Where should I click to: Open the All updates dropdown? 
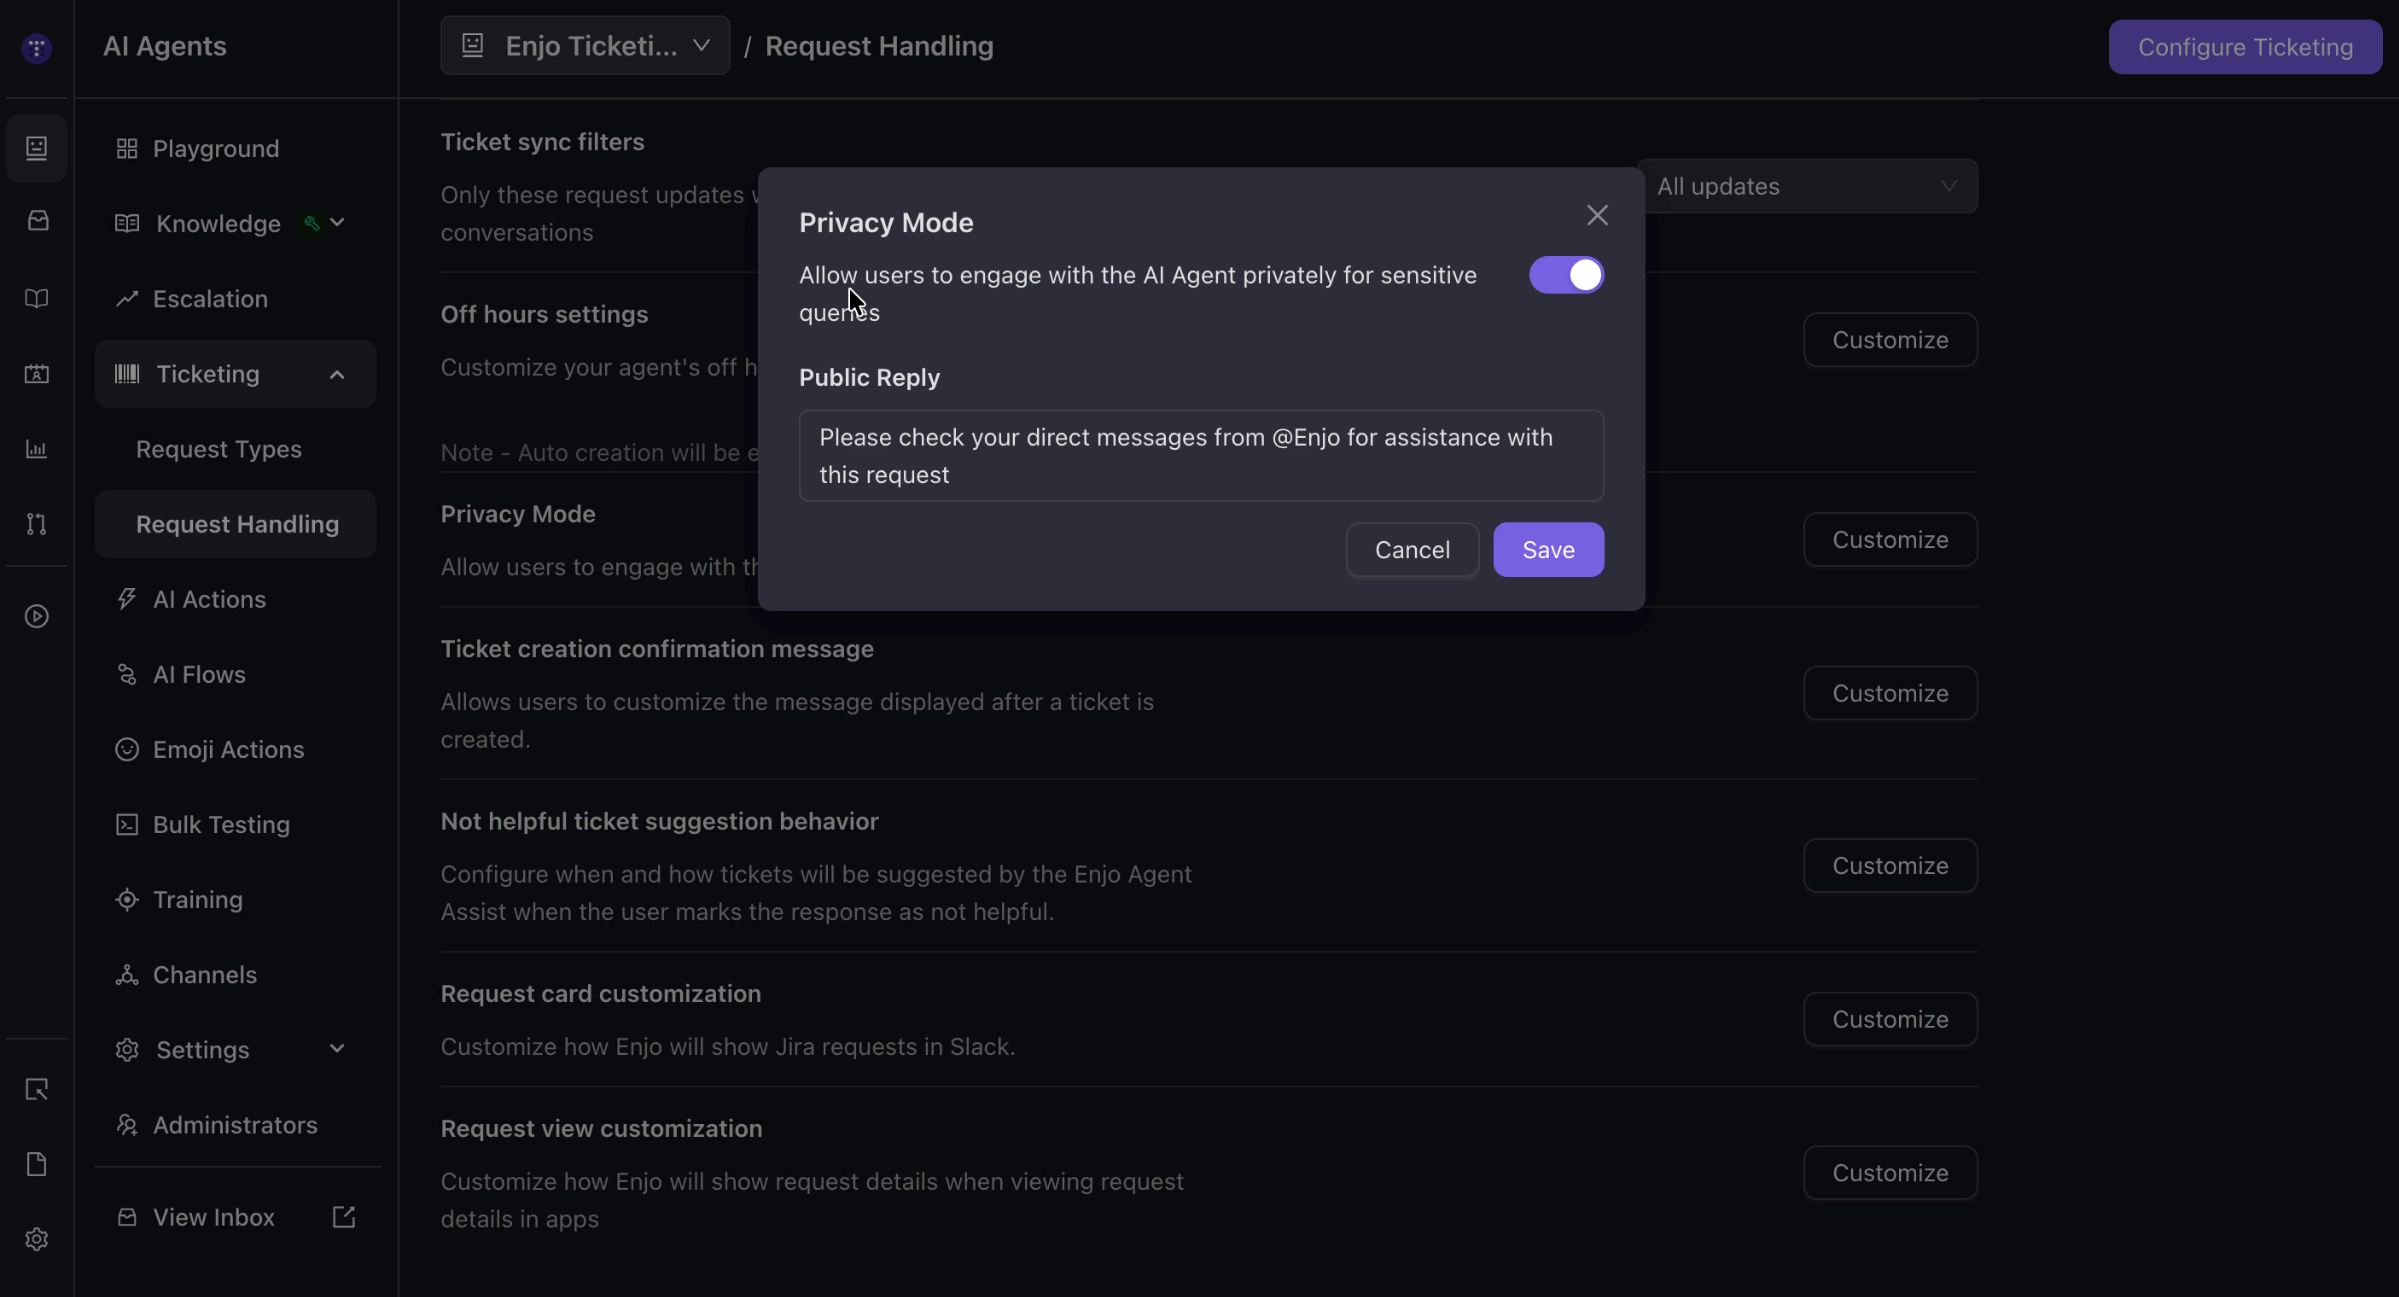pyautogui.click(x=1810, y=186)
